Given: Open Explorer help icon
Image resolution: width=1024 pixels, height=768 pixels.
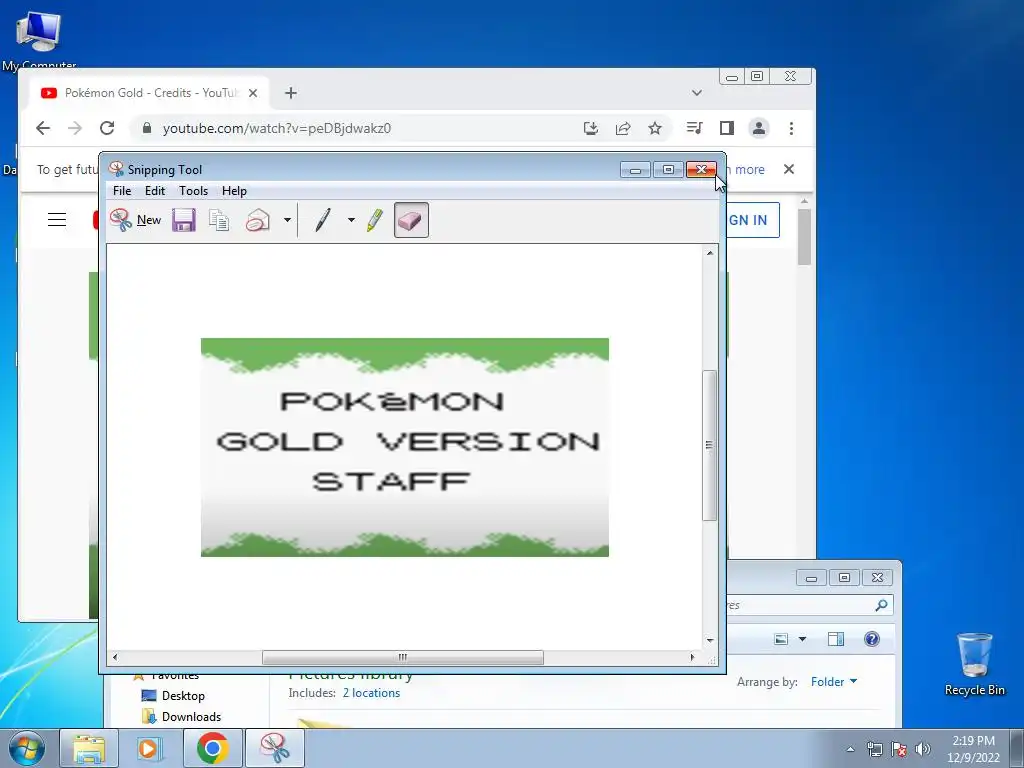Looking at the screenshot, I should pyautogui.click(x=872, y=639).
